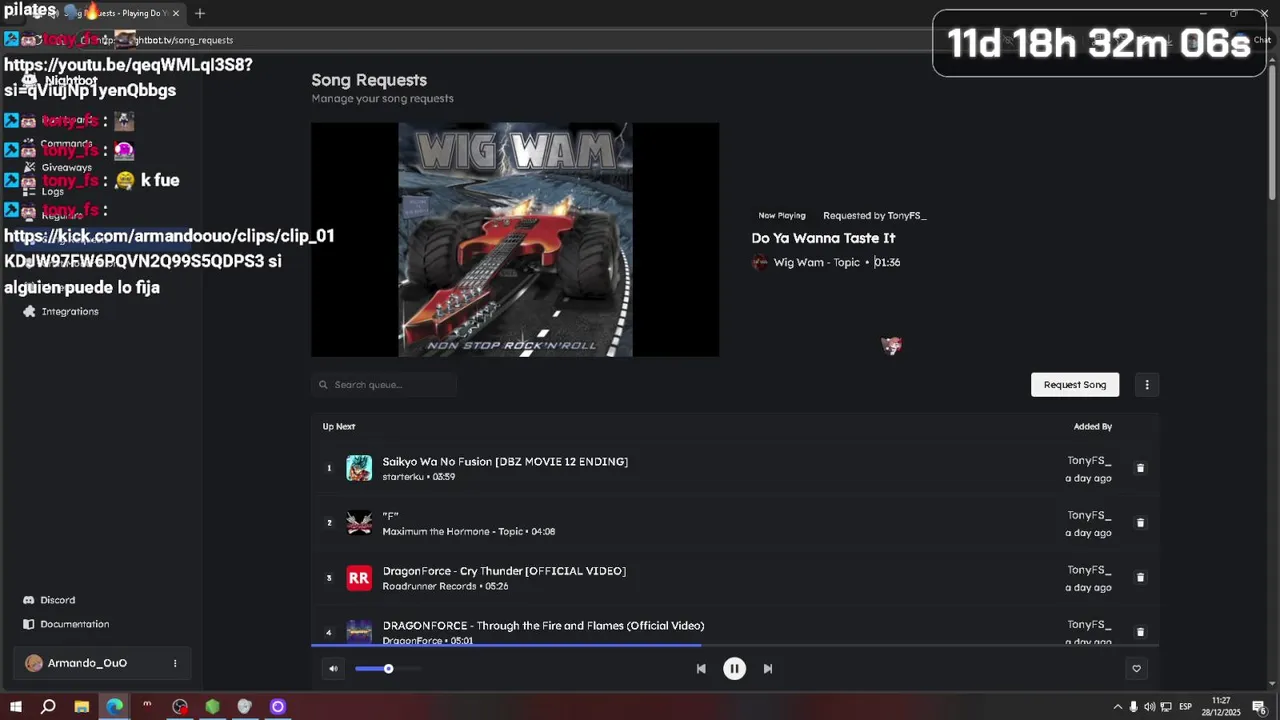Click the Wig Wam channel avatar icon
The image size is (1280, 720).
(x=760, y=262)
